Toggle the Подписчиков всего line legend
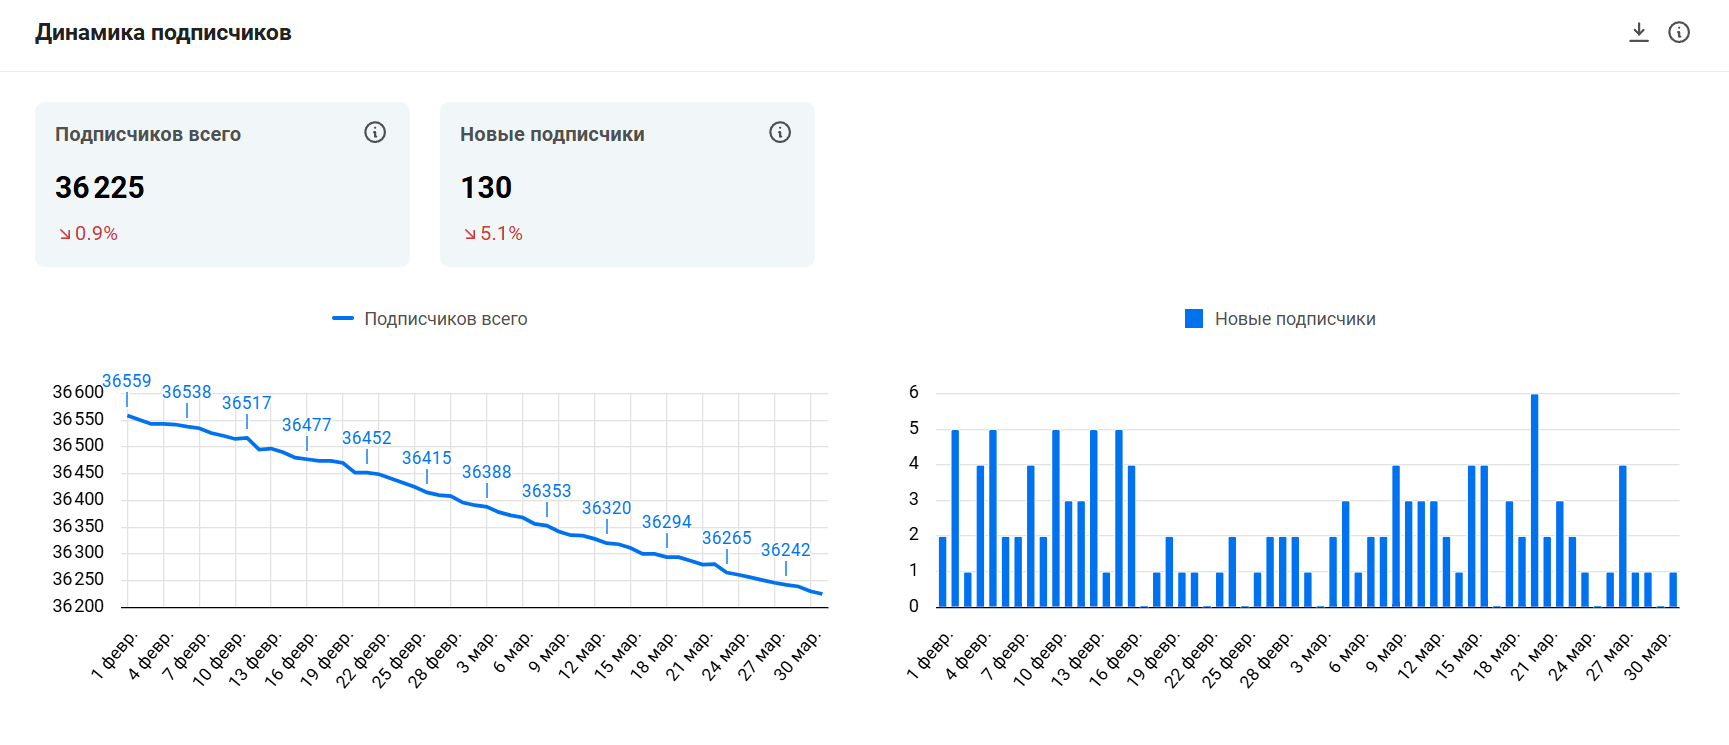The image size is (1729, 745). click(430, 319)
